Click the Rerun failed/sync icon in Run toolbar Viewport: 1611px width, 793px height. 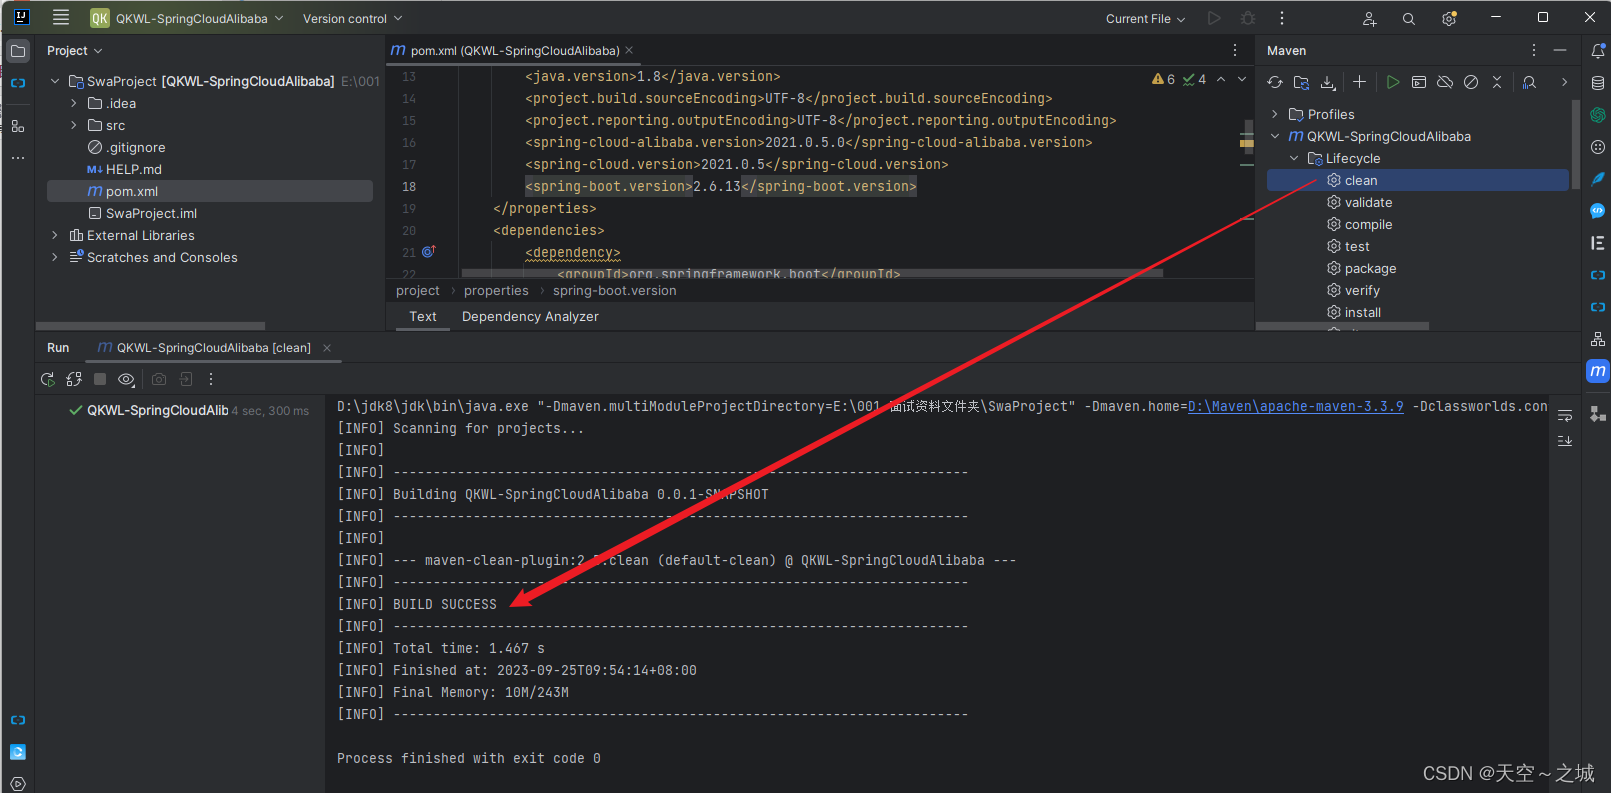[74, 379]
